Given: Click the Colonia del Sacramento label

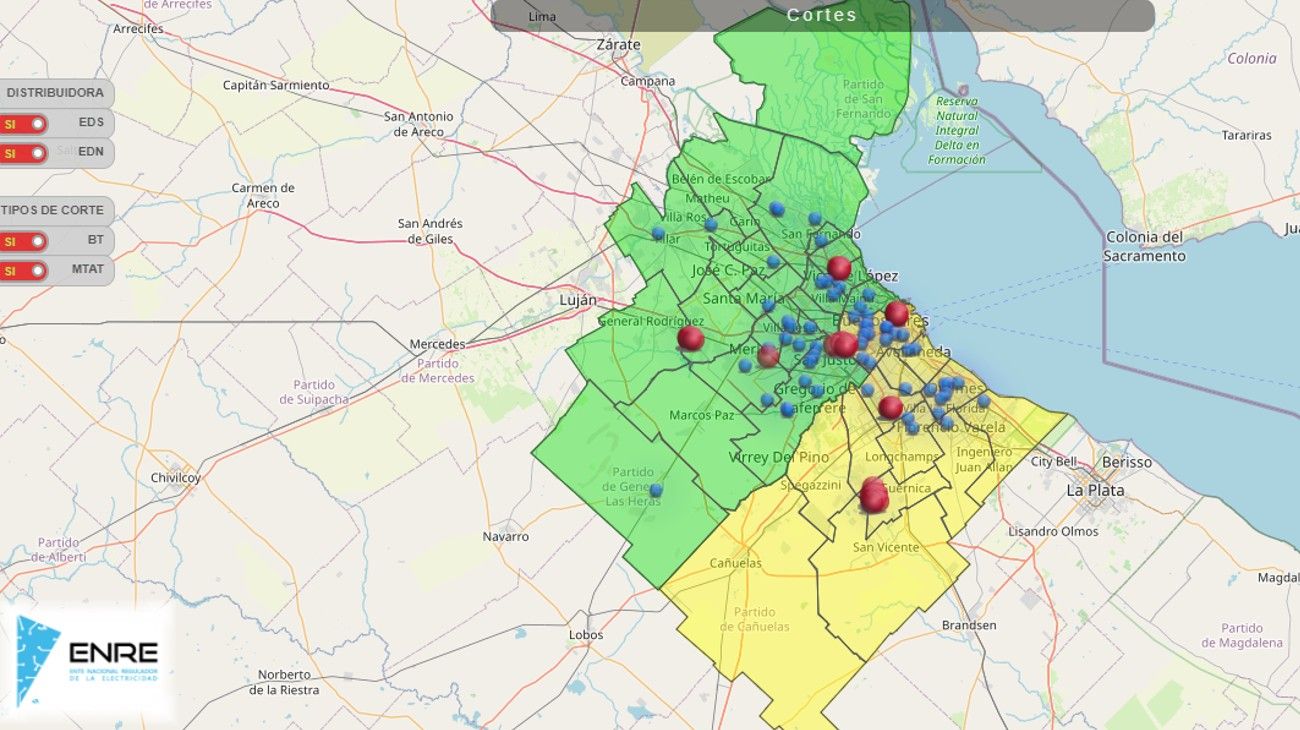Looking at the screenshot, I should click(x=1145, y=246).
